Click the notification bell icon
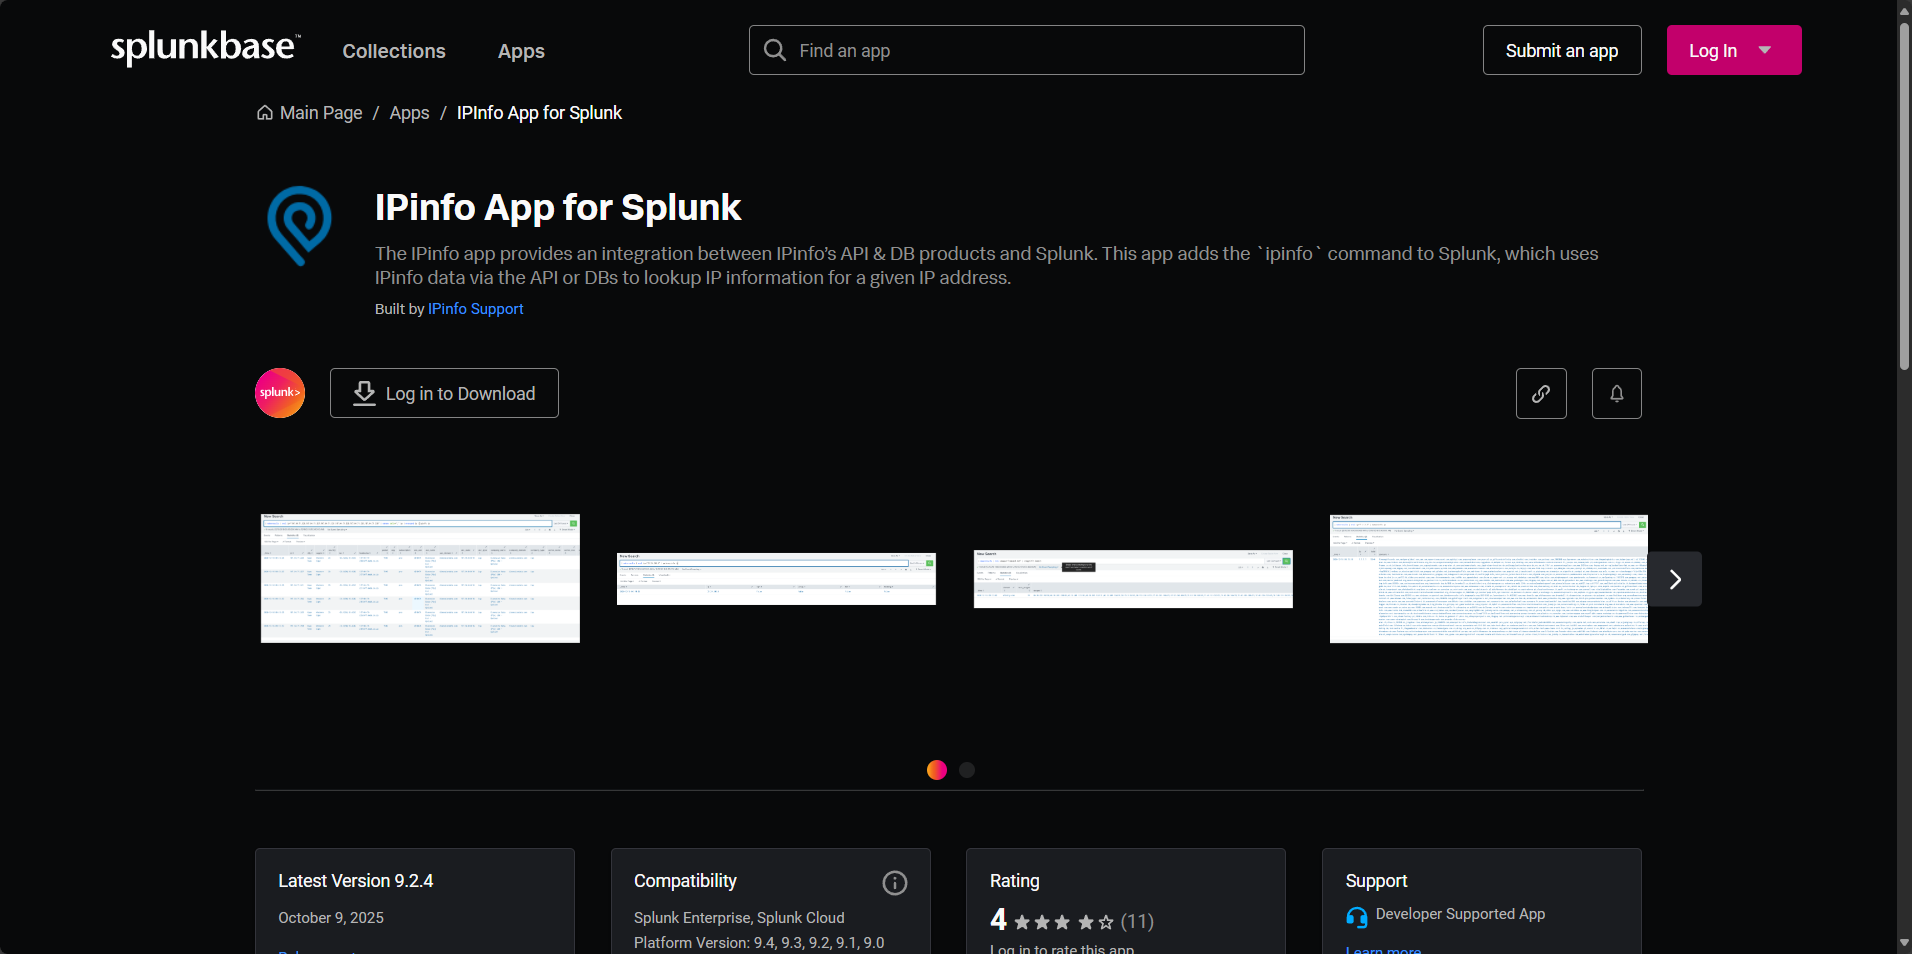The height and width of the screenshot is (954, 1912). pos(1615,393)
